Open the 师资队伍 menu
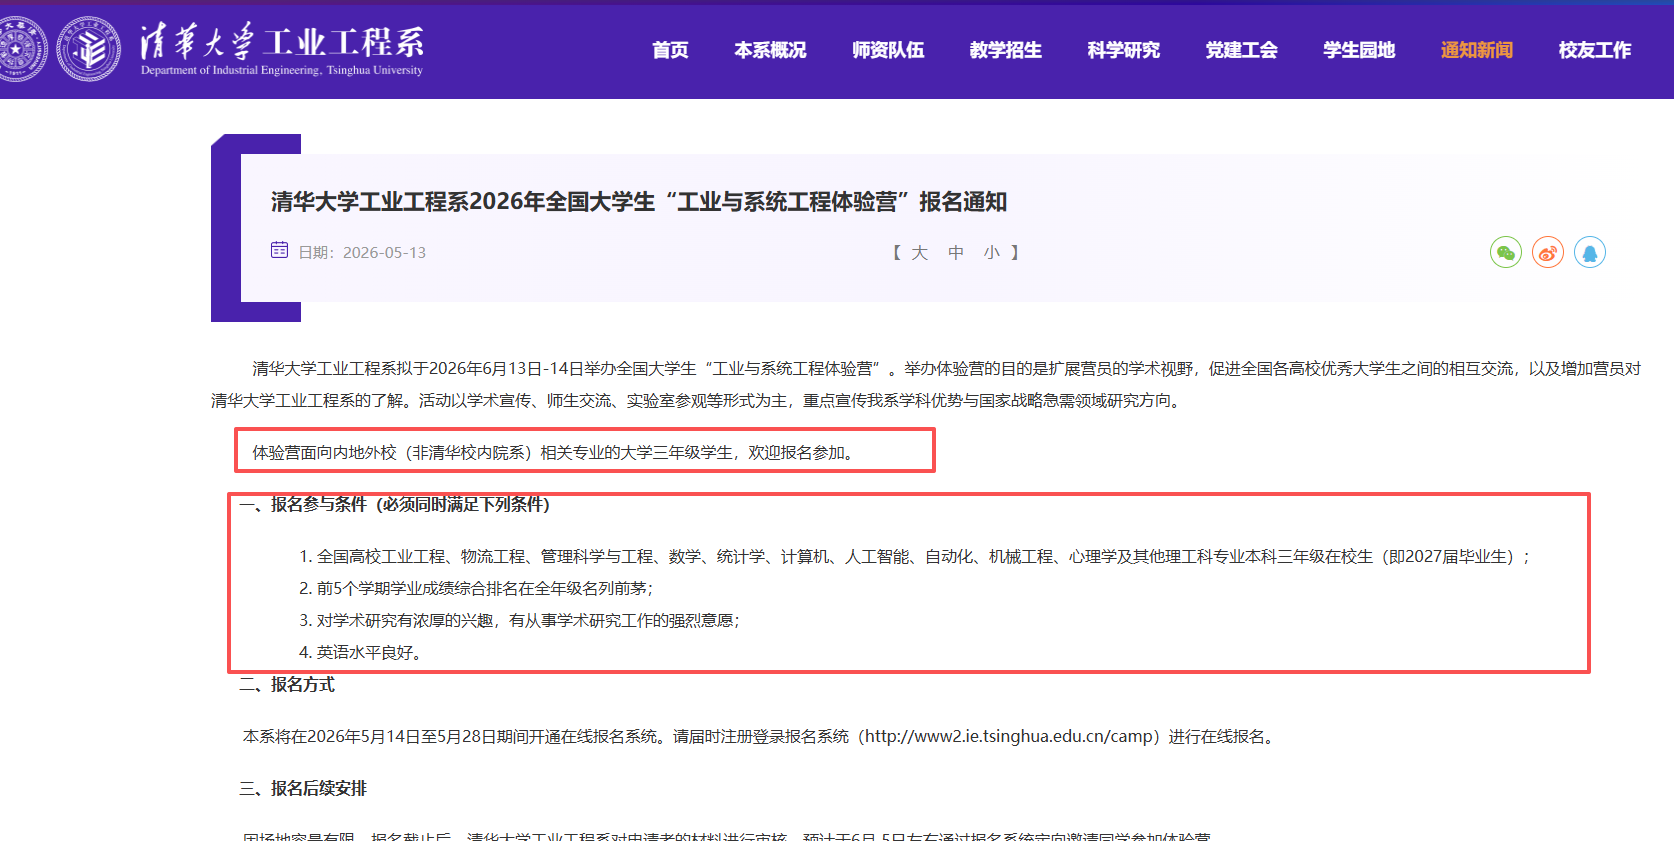This screenshot has width=1674, height=841. [x=888, y=50]
